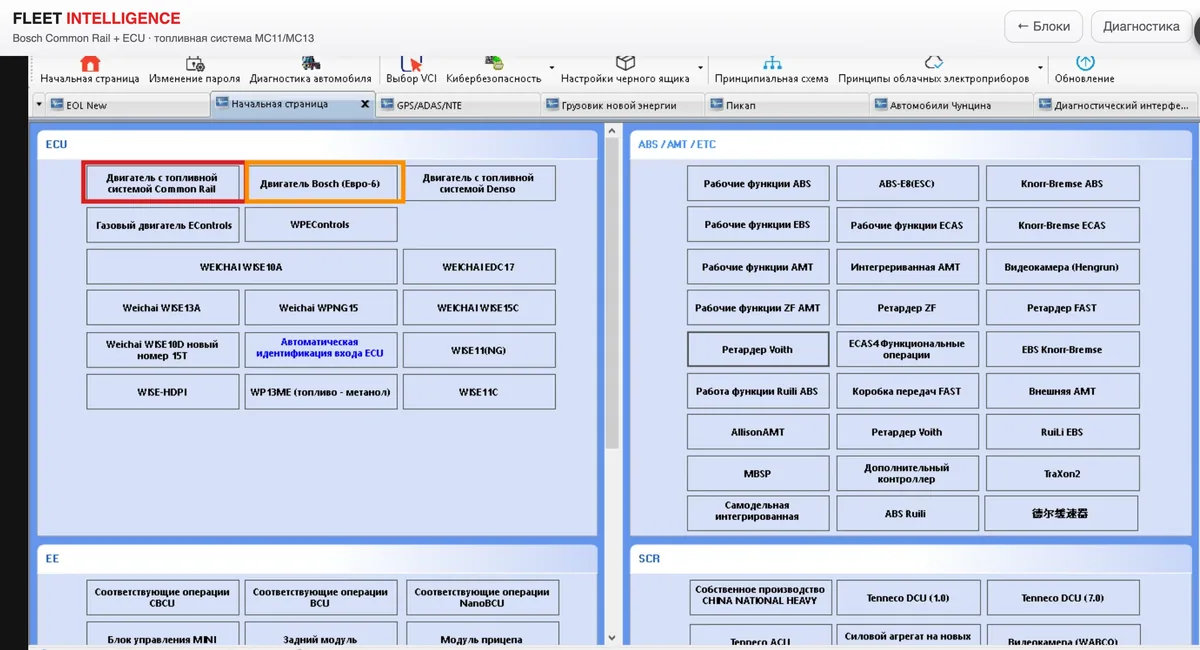Select Weichai WISE10D новый номер 15T
The height and width of the screenshot is (650, 1200).
[x=164, y=350]
